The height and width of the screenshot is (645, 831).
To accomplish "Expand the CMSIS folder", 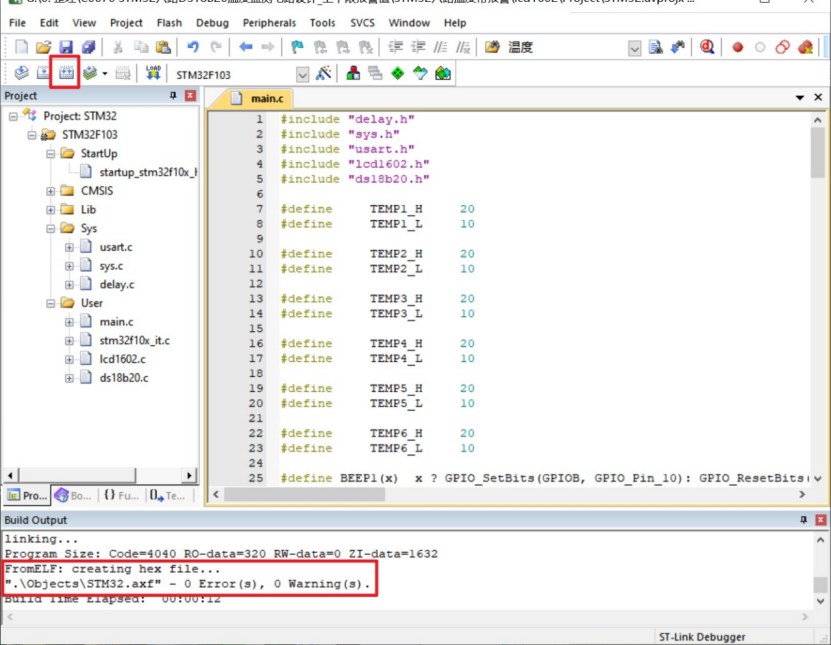I will 50,191.
